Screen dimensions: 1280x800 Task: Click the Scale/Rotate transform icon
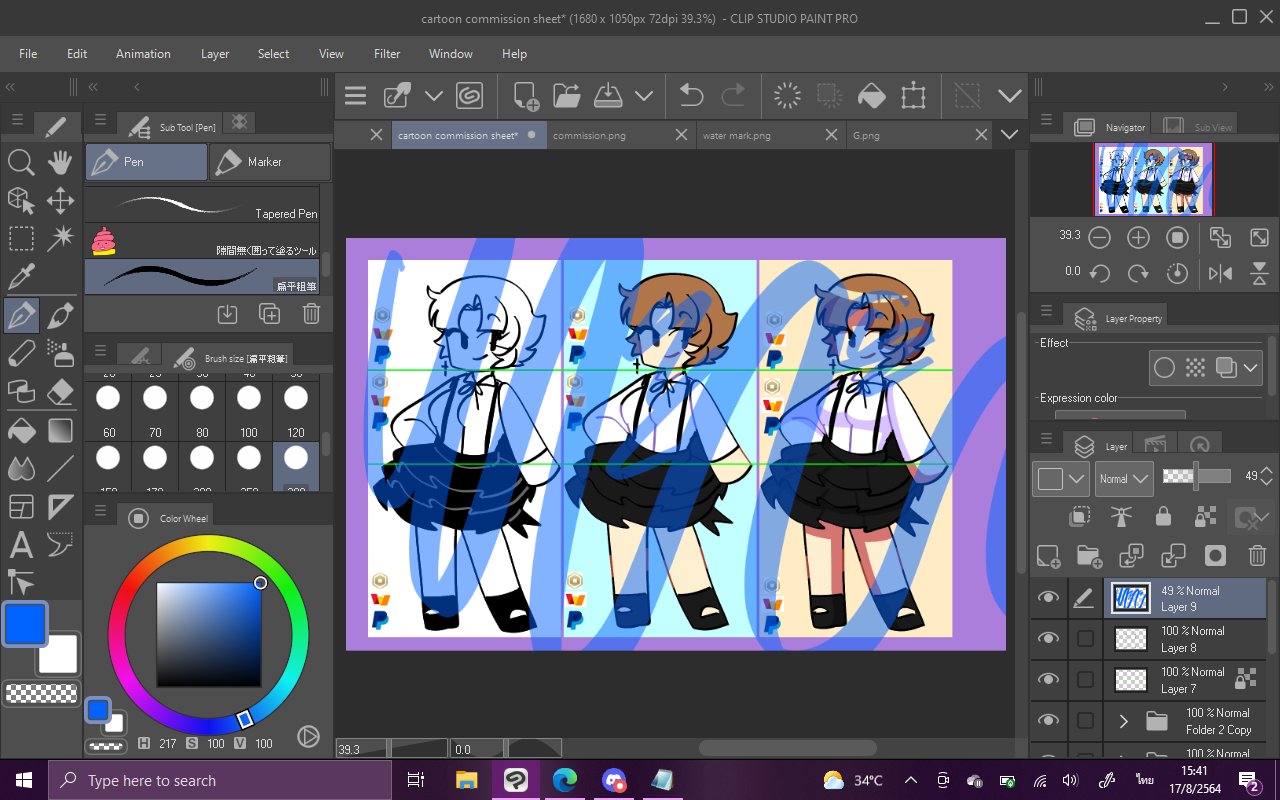tap(913, 96)
